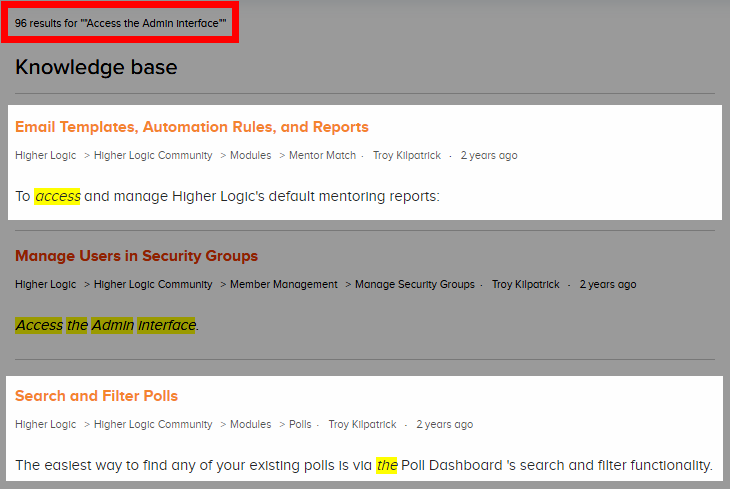Click 'Higher Logic' breadcrumb under Email Templates result

click(46, 155)
